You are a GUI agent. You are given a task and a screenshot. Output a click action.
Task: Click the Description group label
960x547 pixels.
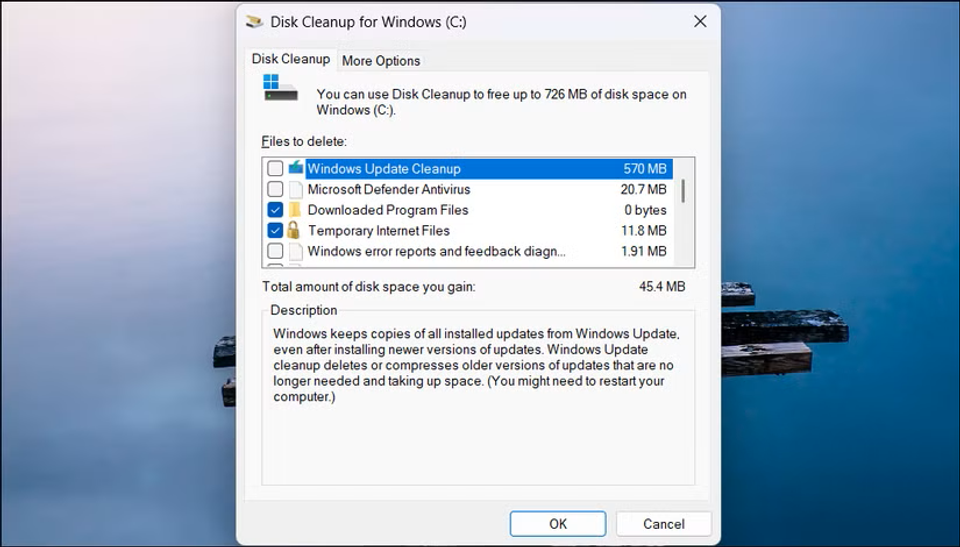304,310
